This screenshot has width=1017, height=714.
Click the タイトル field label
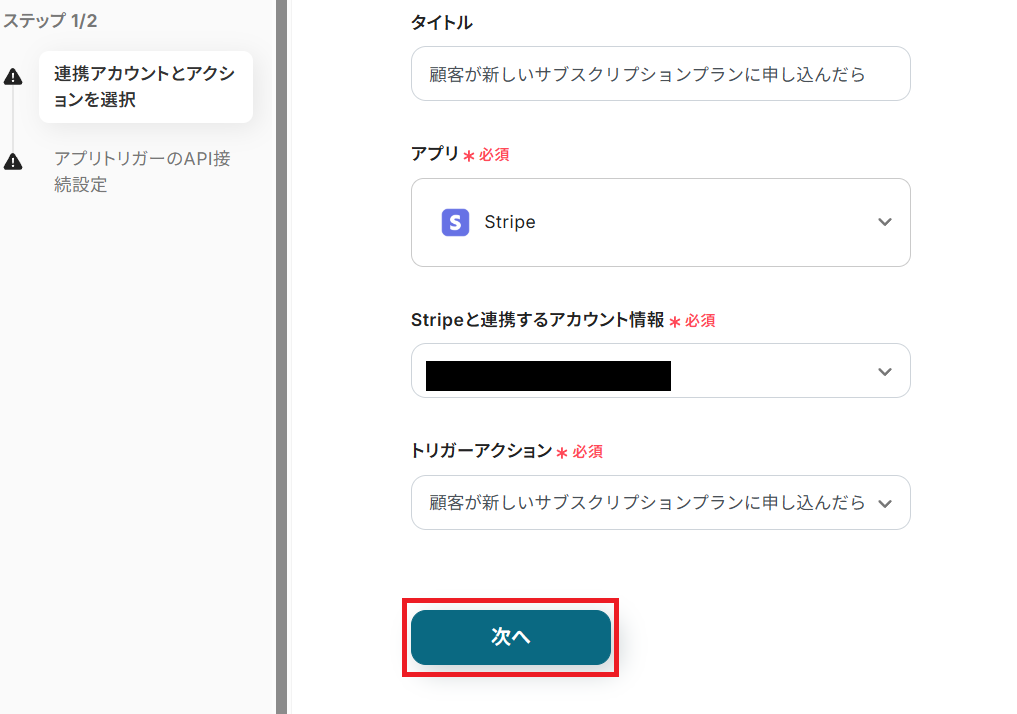[441, 22]
